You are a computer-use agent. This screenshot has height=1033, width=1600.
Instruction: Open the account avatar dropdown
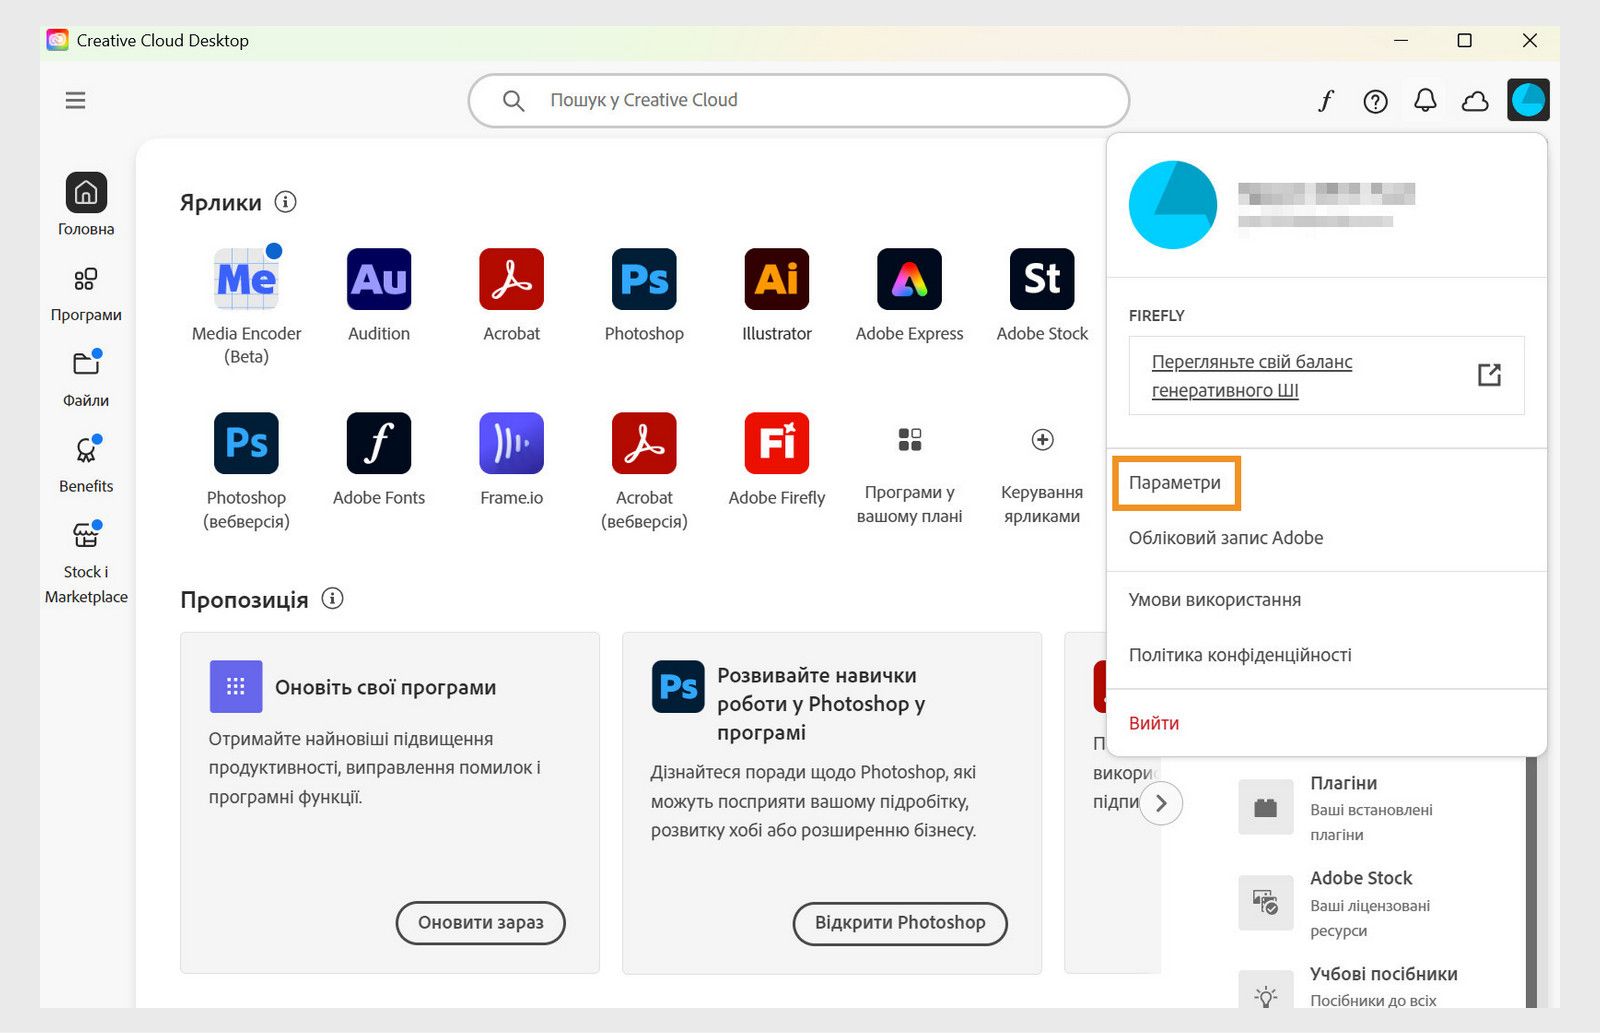pyautogui.click(x=1528, y=100)
